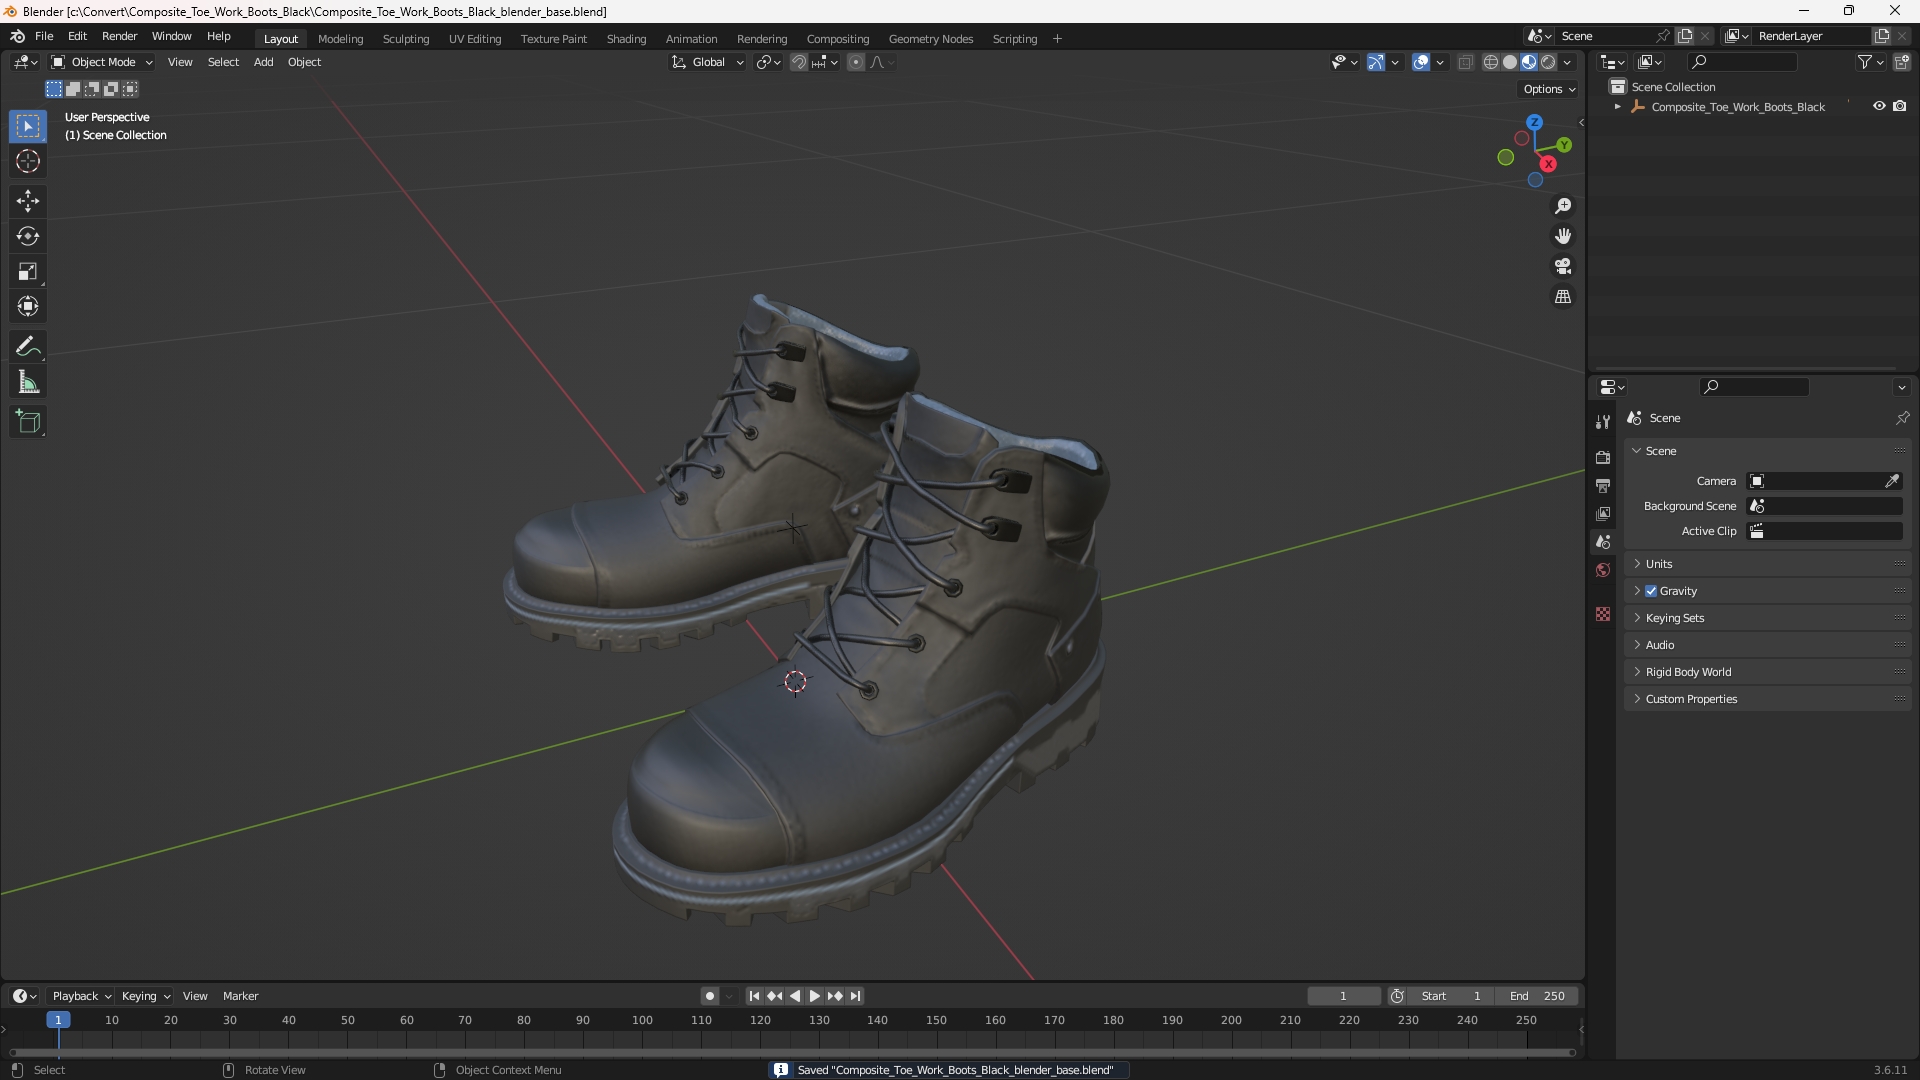Screen dimensions: 1920x1080
Task: Jump to the first frame
Action: (754, 996)
